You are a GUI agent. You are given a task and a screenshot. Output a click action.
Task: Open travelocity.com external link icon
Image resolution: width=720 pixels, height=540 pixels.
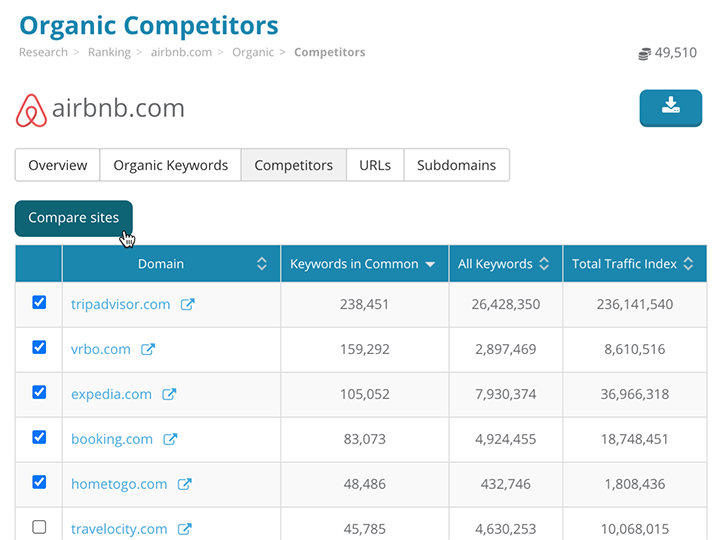pos(184,529)
